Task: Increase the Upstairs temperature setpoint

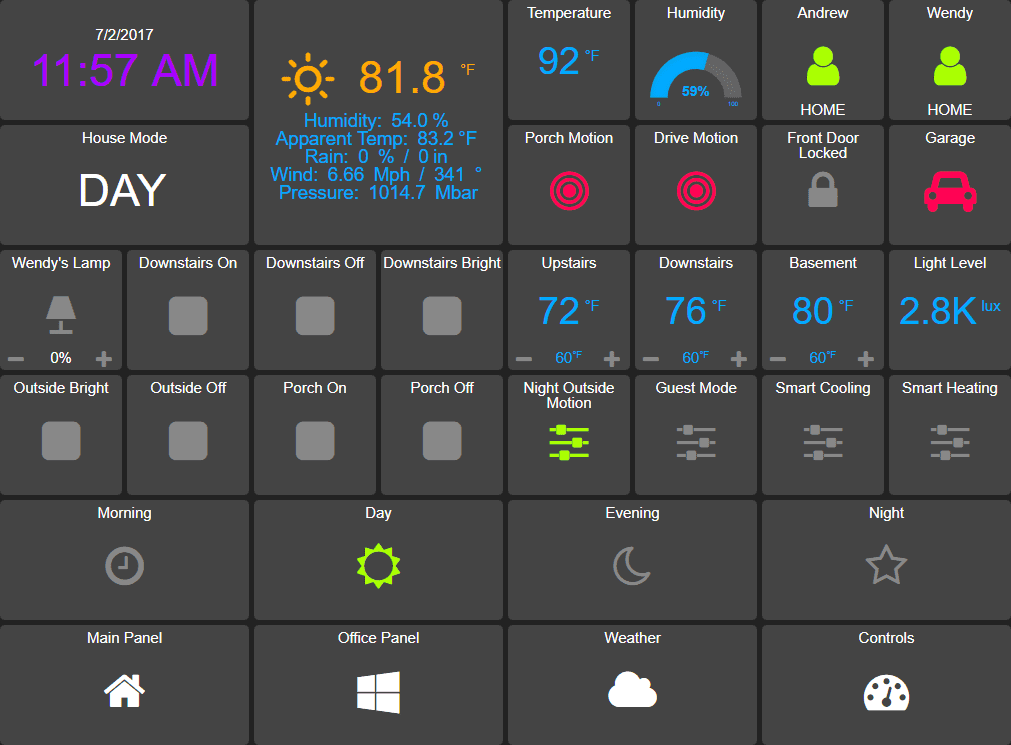Action: (612, 358)
